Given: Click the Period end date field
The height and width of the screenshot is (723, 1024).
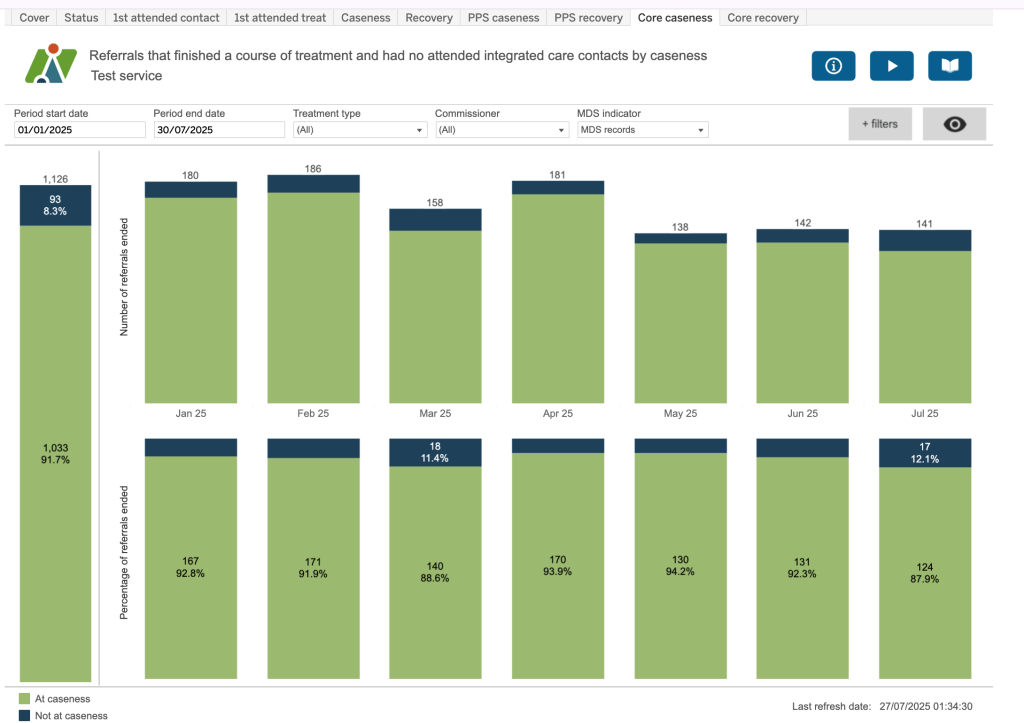Looking at the screenshot, I should click(x=219, y=130).
